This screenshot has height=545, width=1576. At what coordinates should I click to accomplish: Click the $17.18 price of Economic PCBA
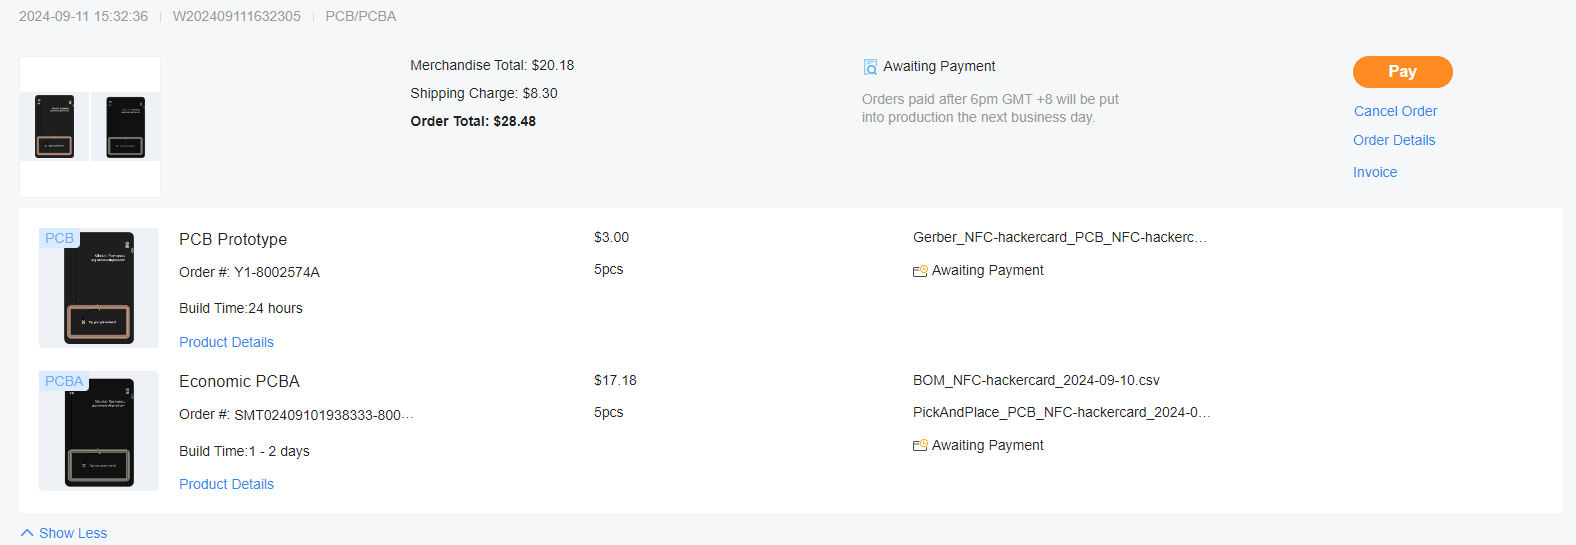click(x=615, y=380)
